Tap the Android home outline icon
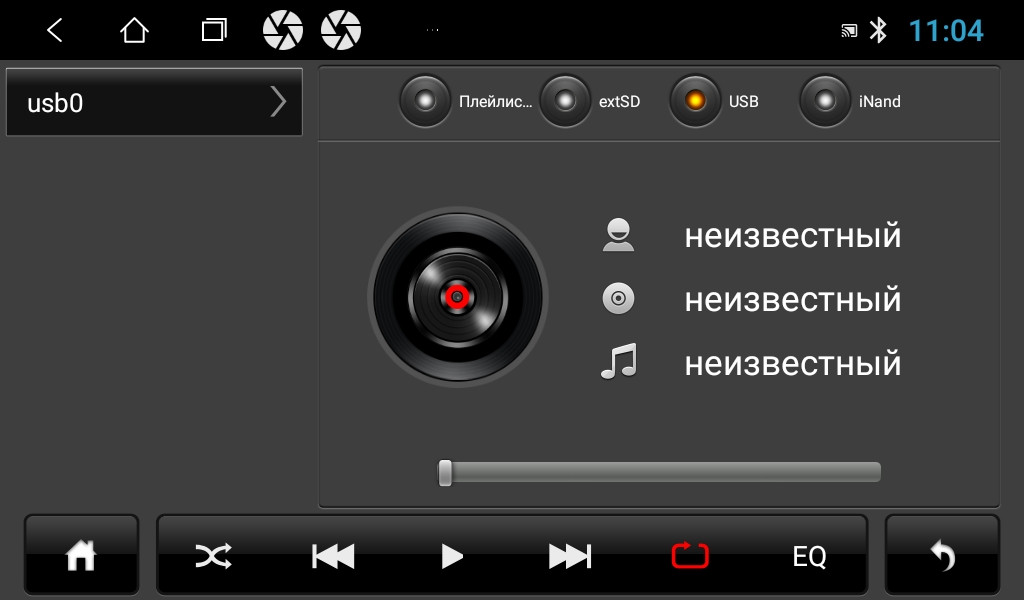The height and width of the screenshot is (600, 1024). tap(133, 31)
